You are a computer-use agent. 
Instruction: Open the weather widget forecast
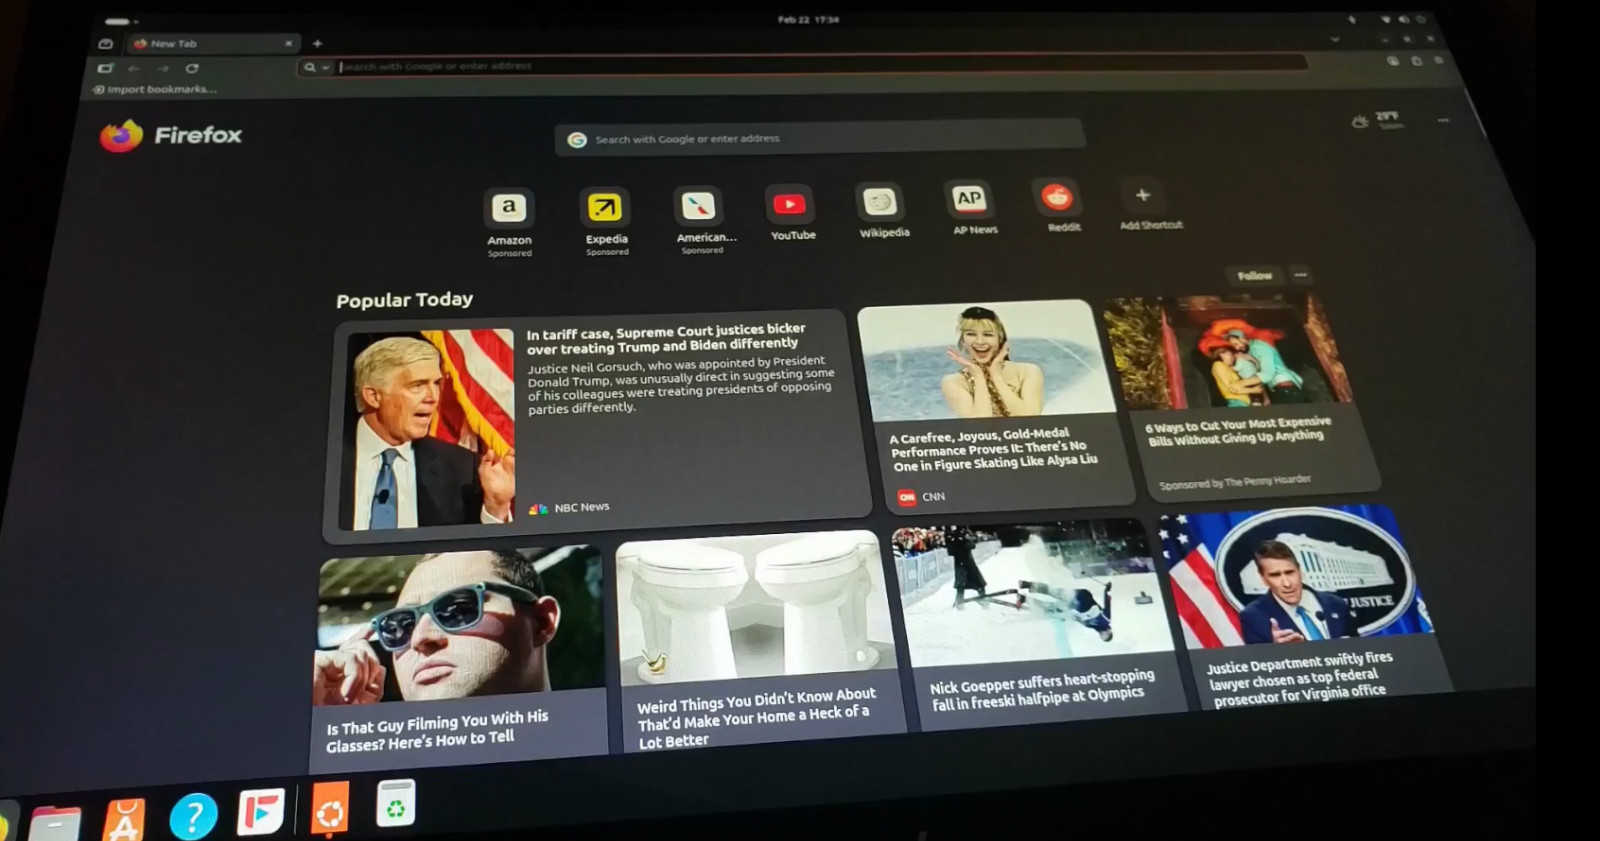[1379, 120]
